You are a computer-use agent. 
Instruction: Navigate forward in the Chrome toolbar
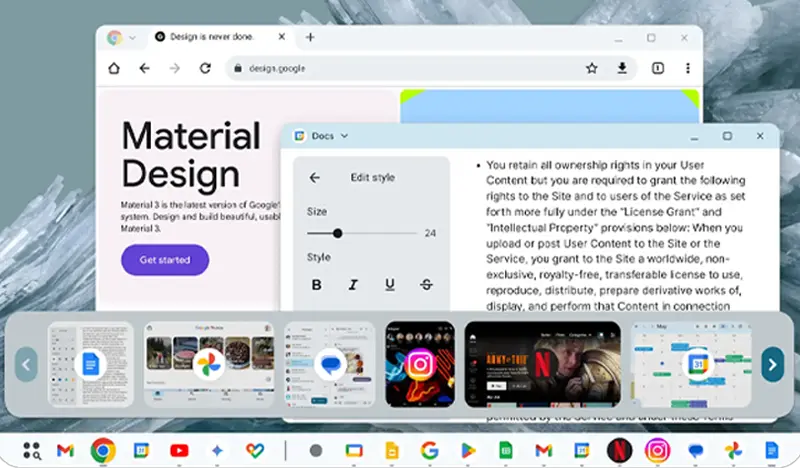pos(174,68)
